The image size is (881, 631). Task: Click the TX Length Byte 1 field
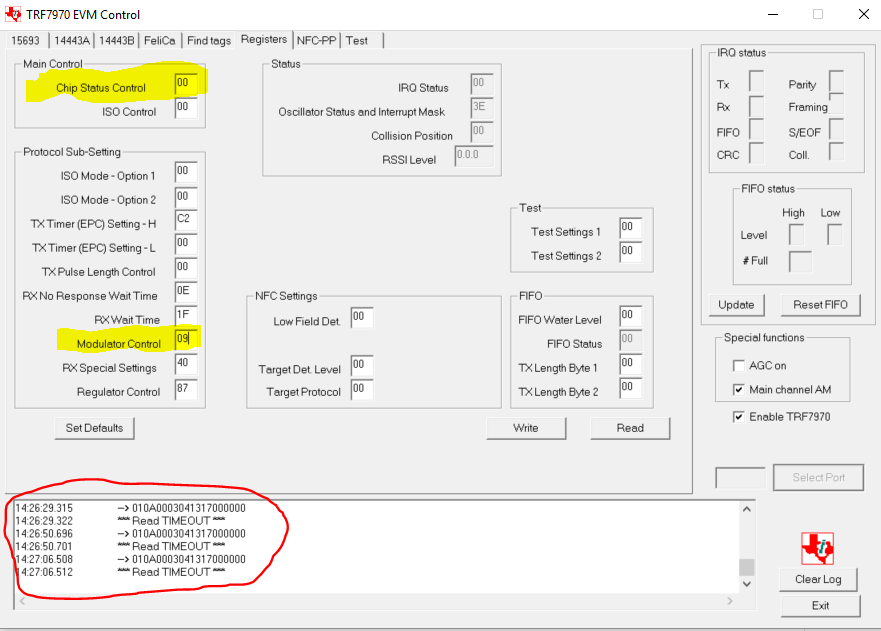(630, 364)
